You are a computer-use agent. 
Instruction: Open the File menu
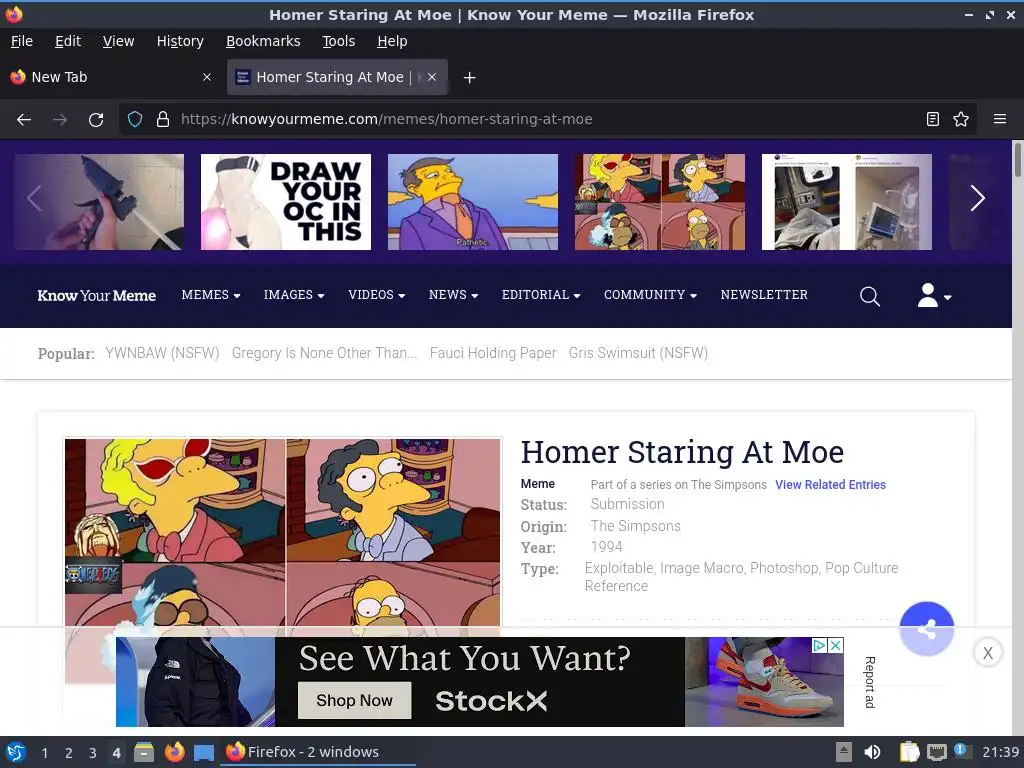click(22, 41)
